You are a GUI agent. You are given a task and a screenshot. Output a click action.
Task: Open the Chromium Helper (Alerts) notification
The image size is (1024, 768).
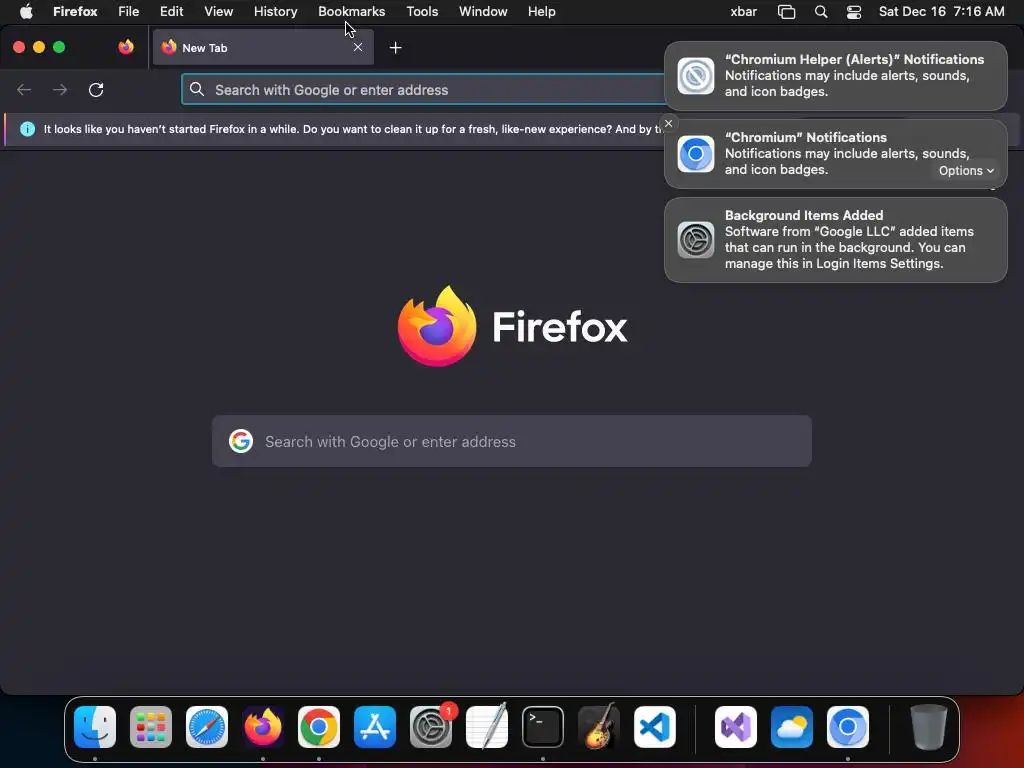[836, 76]
